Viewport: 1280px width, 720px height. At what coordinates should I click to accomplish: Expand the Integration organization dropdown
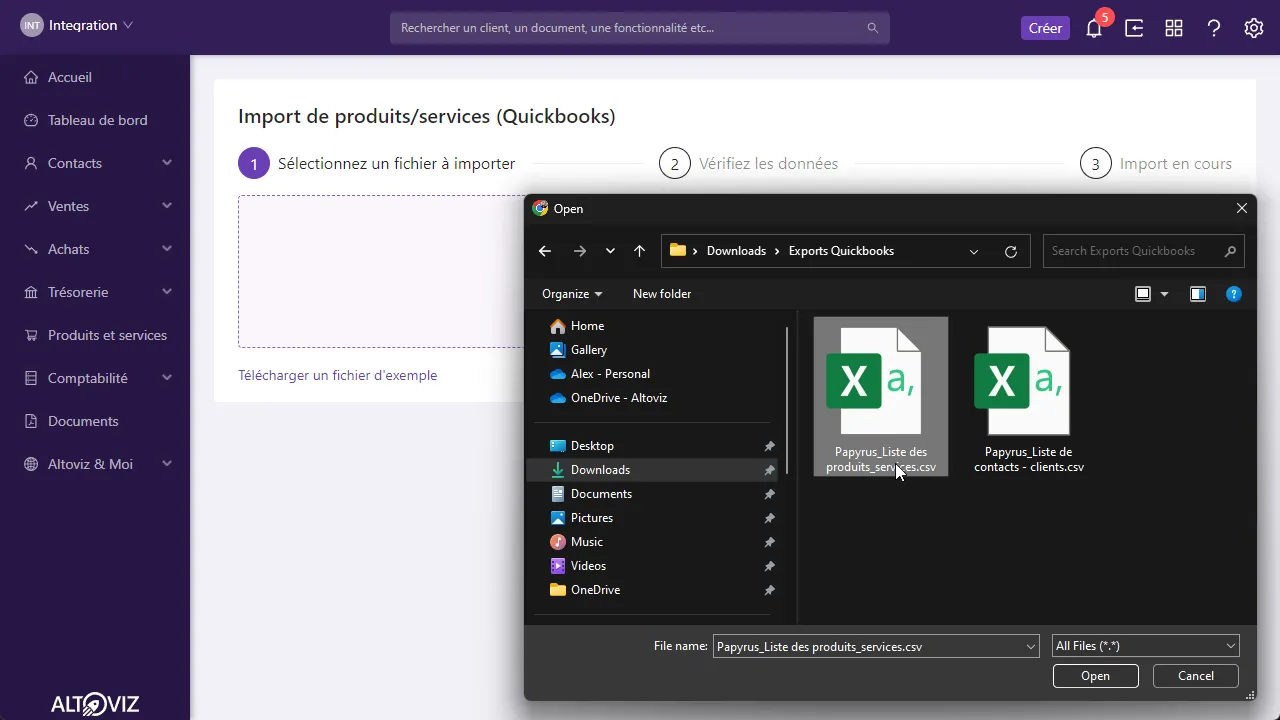pos(128,25)
